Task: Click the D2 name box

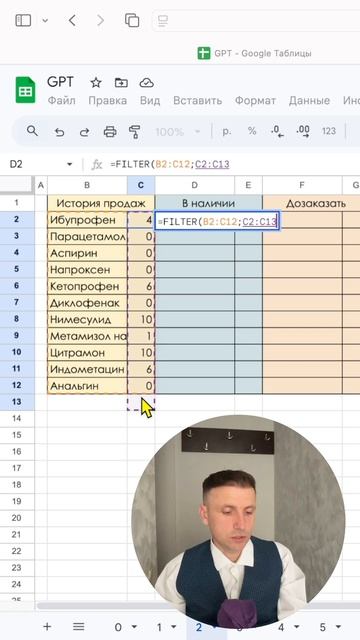Action: pyautogui.click(x=16, y=164)
